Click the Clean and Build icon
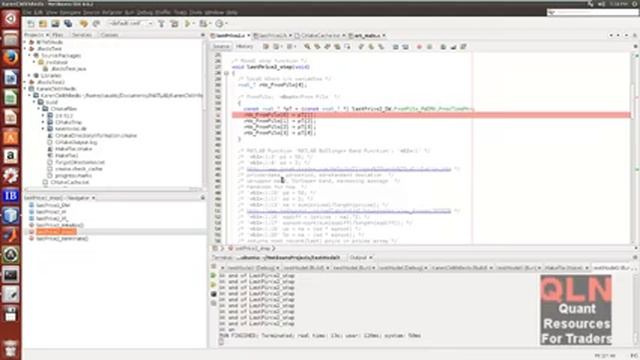 point(174,24)
